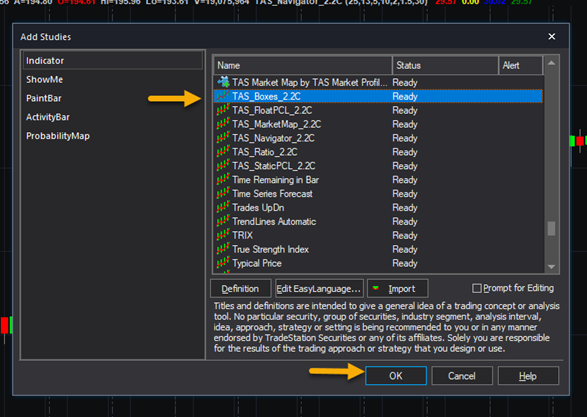Click the Edit EasyLanguage button

[x=319, y=289]
